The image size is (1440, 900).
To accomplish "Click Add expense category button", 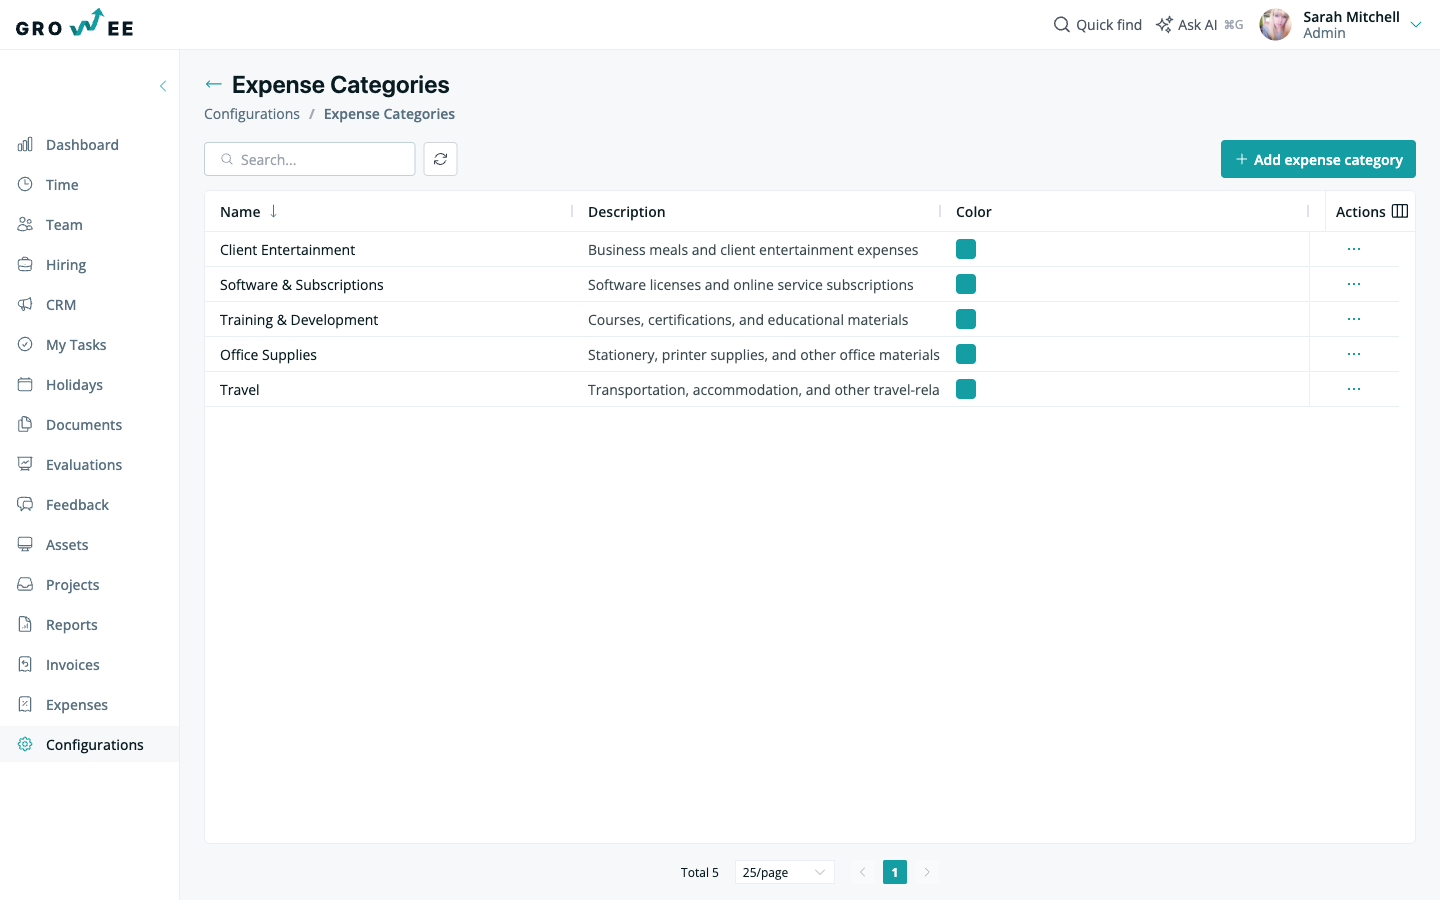I will click(1318, 159).
